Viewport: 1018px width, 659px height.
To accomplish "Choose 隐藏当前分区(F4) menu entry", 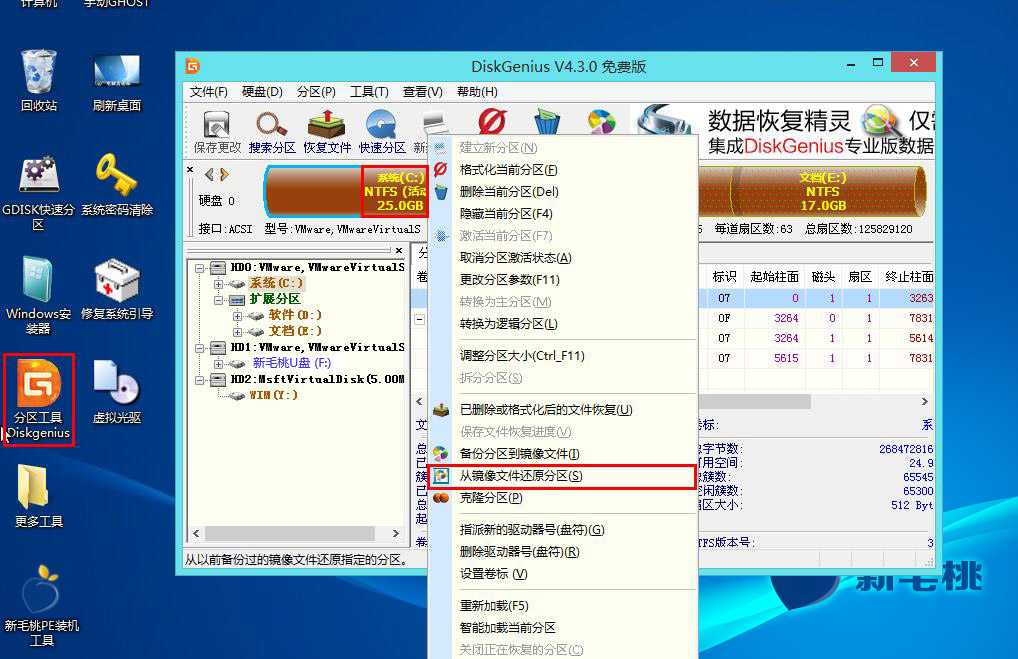I will point(562,214).
